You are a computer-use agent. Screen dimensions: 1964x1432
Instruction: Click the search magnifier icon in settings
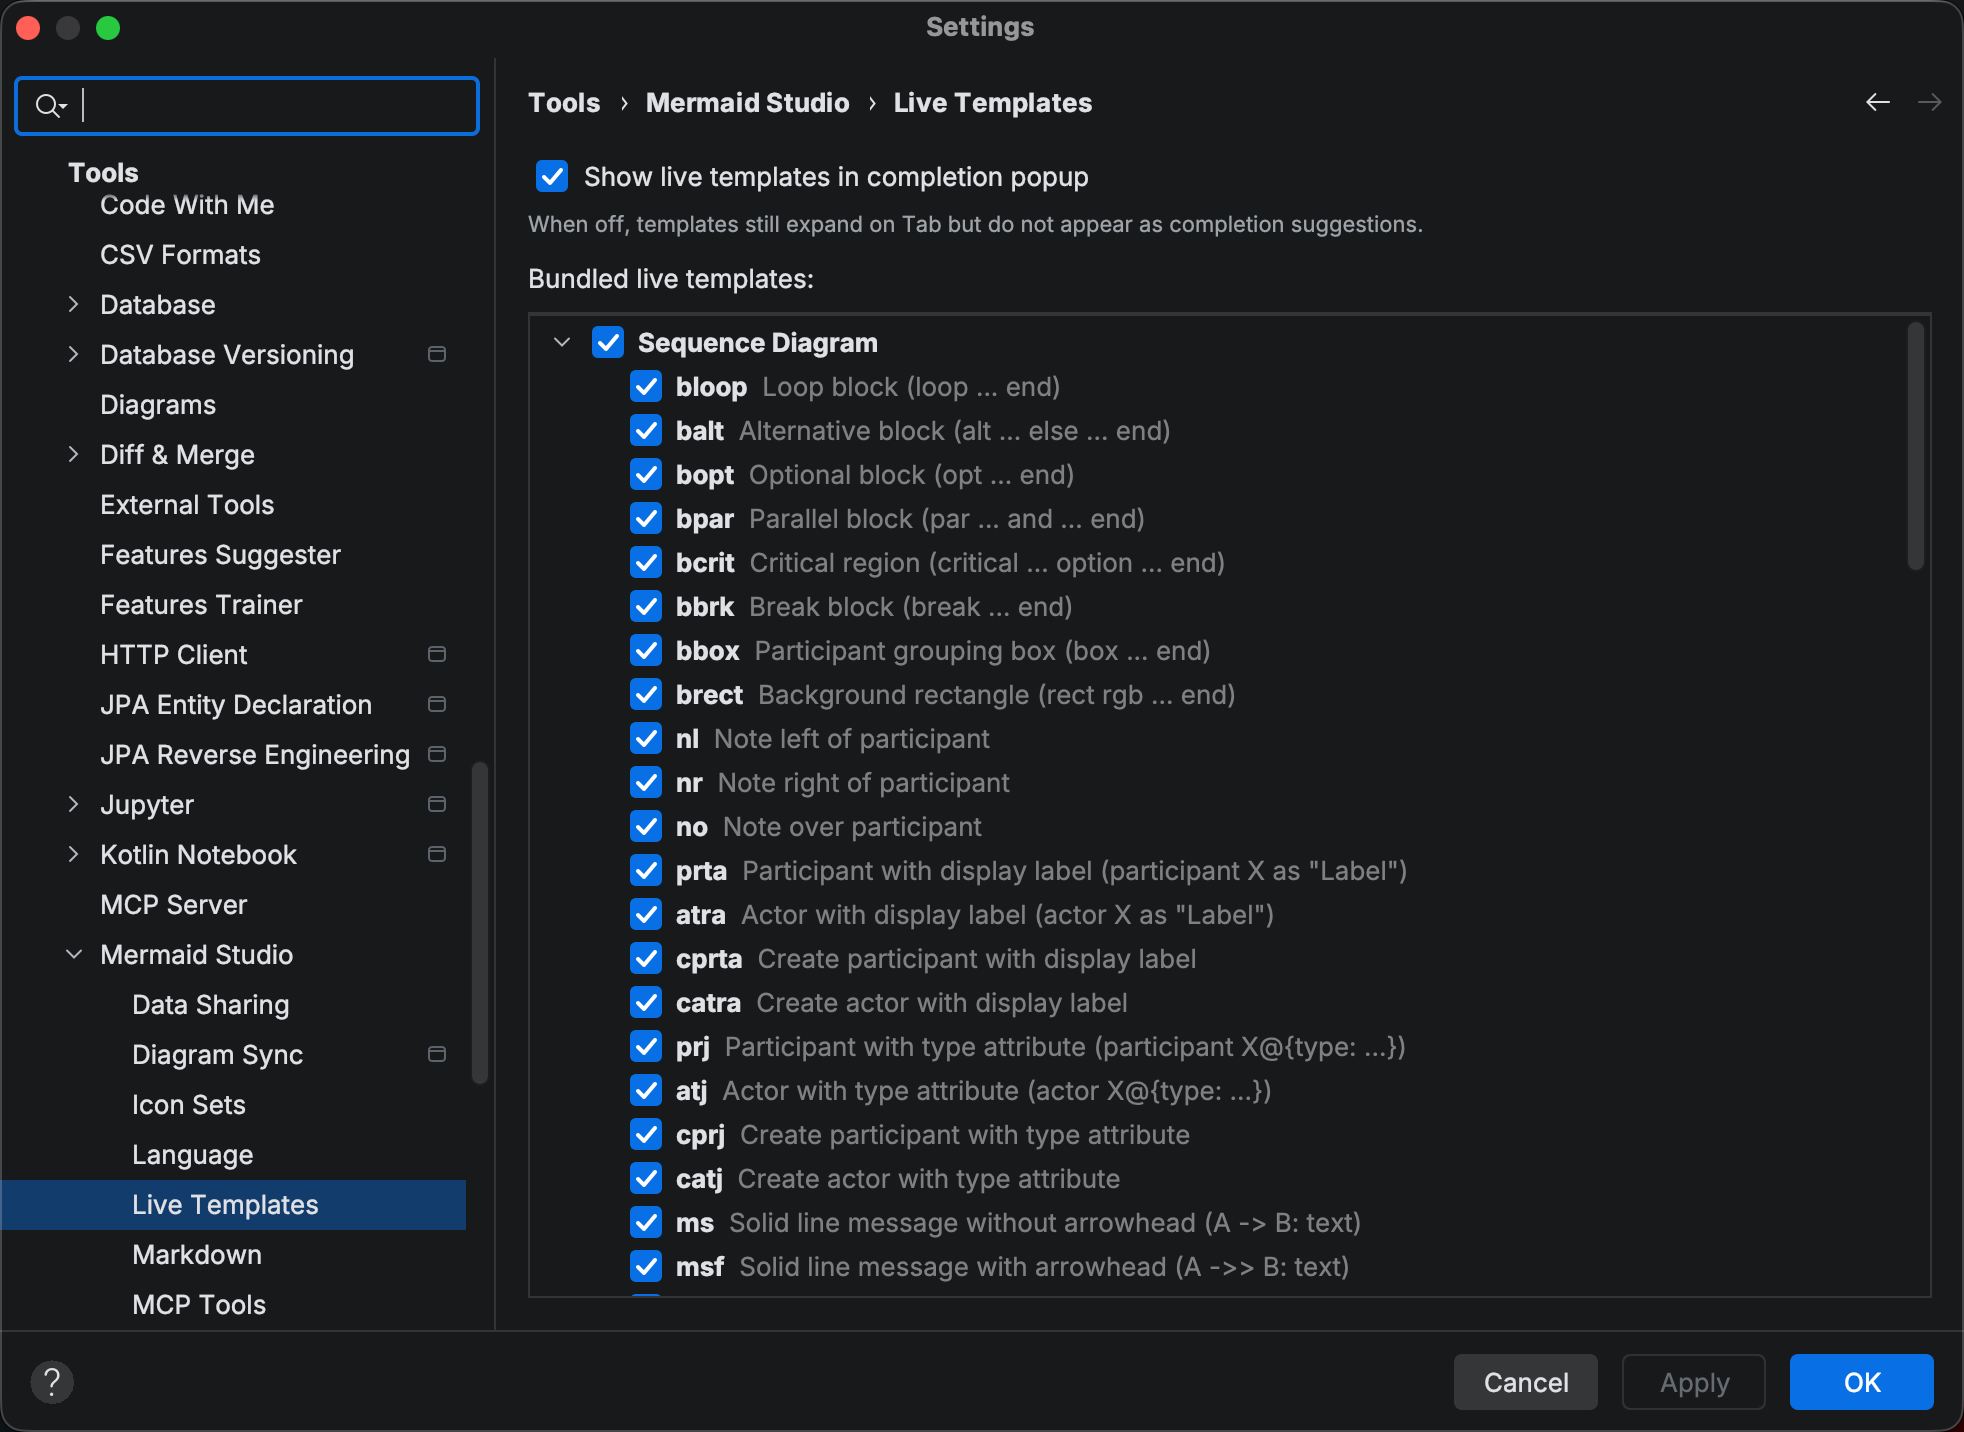click(49, 105)
